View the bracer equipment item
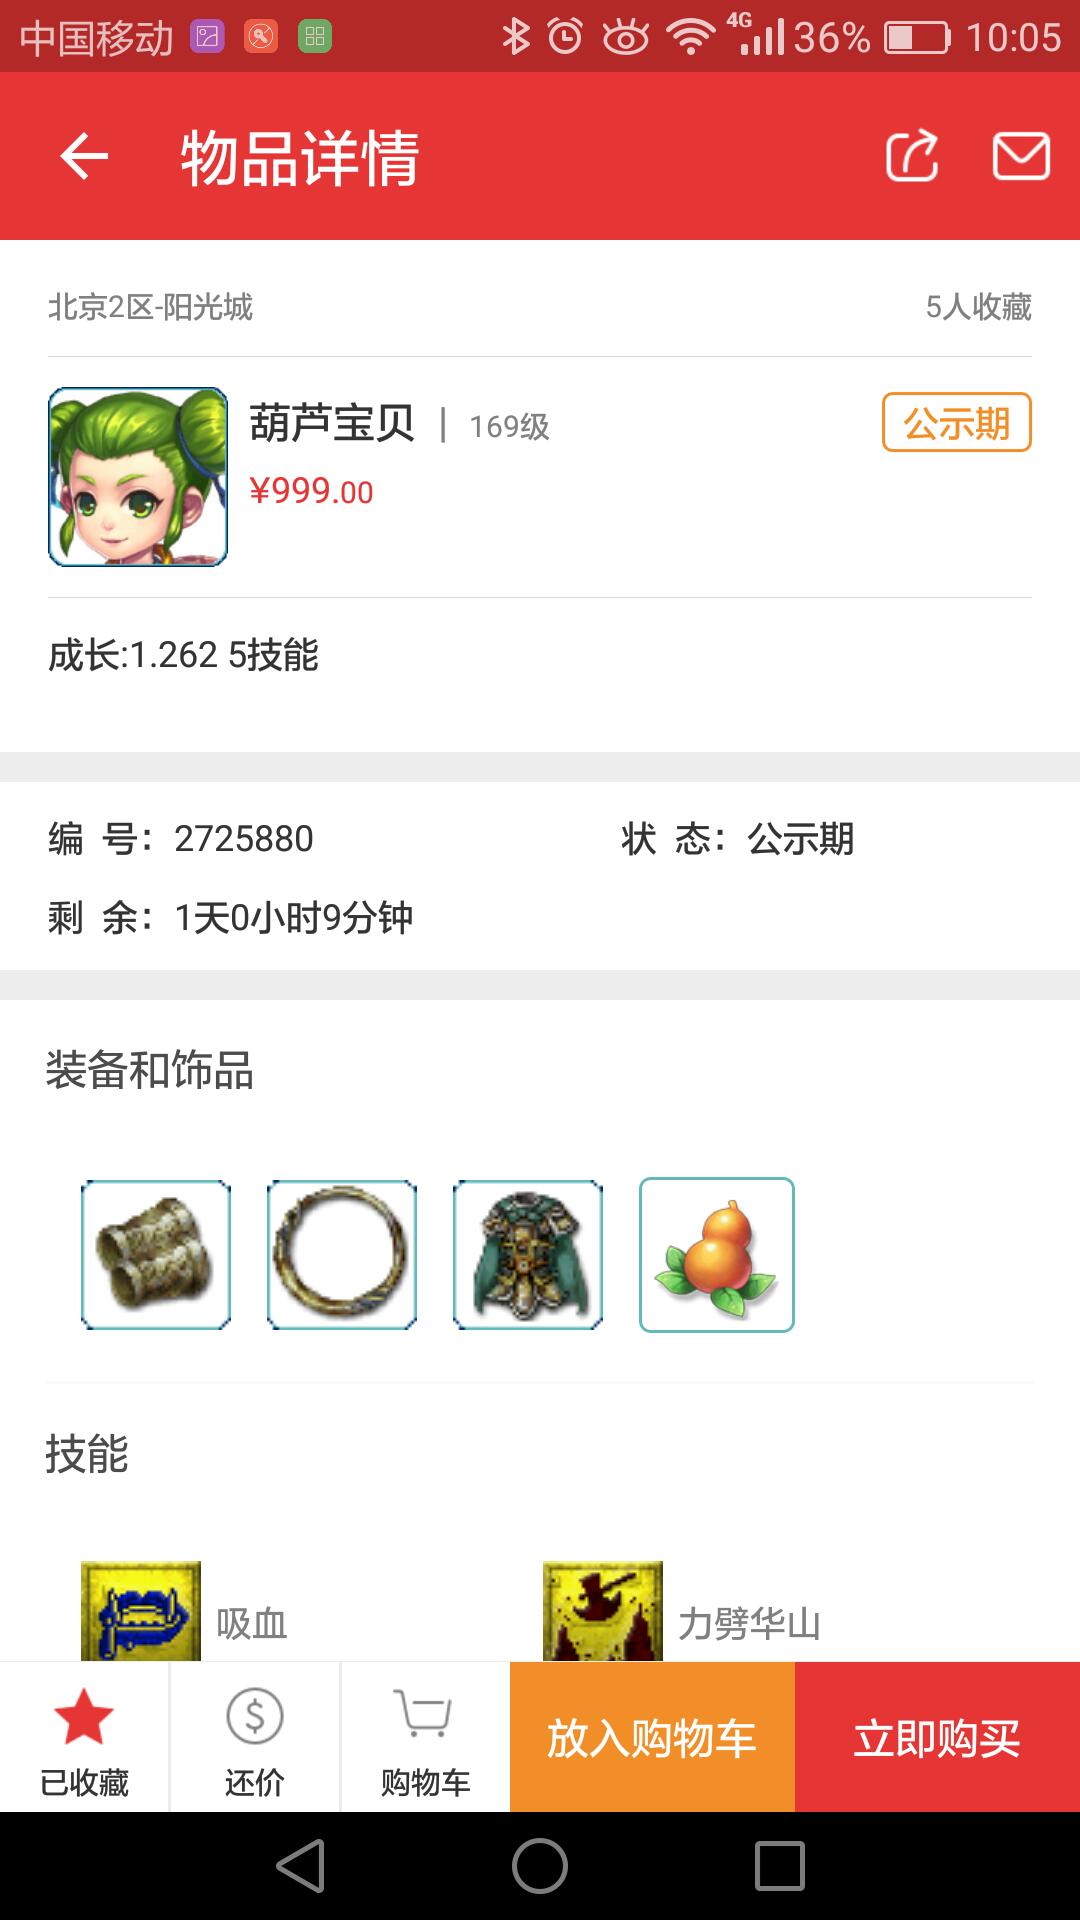Viewport: 1080px width, 1920px height. 156,1255
